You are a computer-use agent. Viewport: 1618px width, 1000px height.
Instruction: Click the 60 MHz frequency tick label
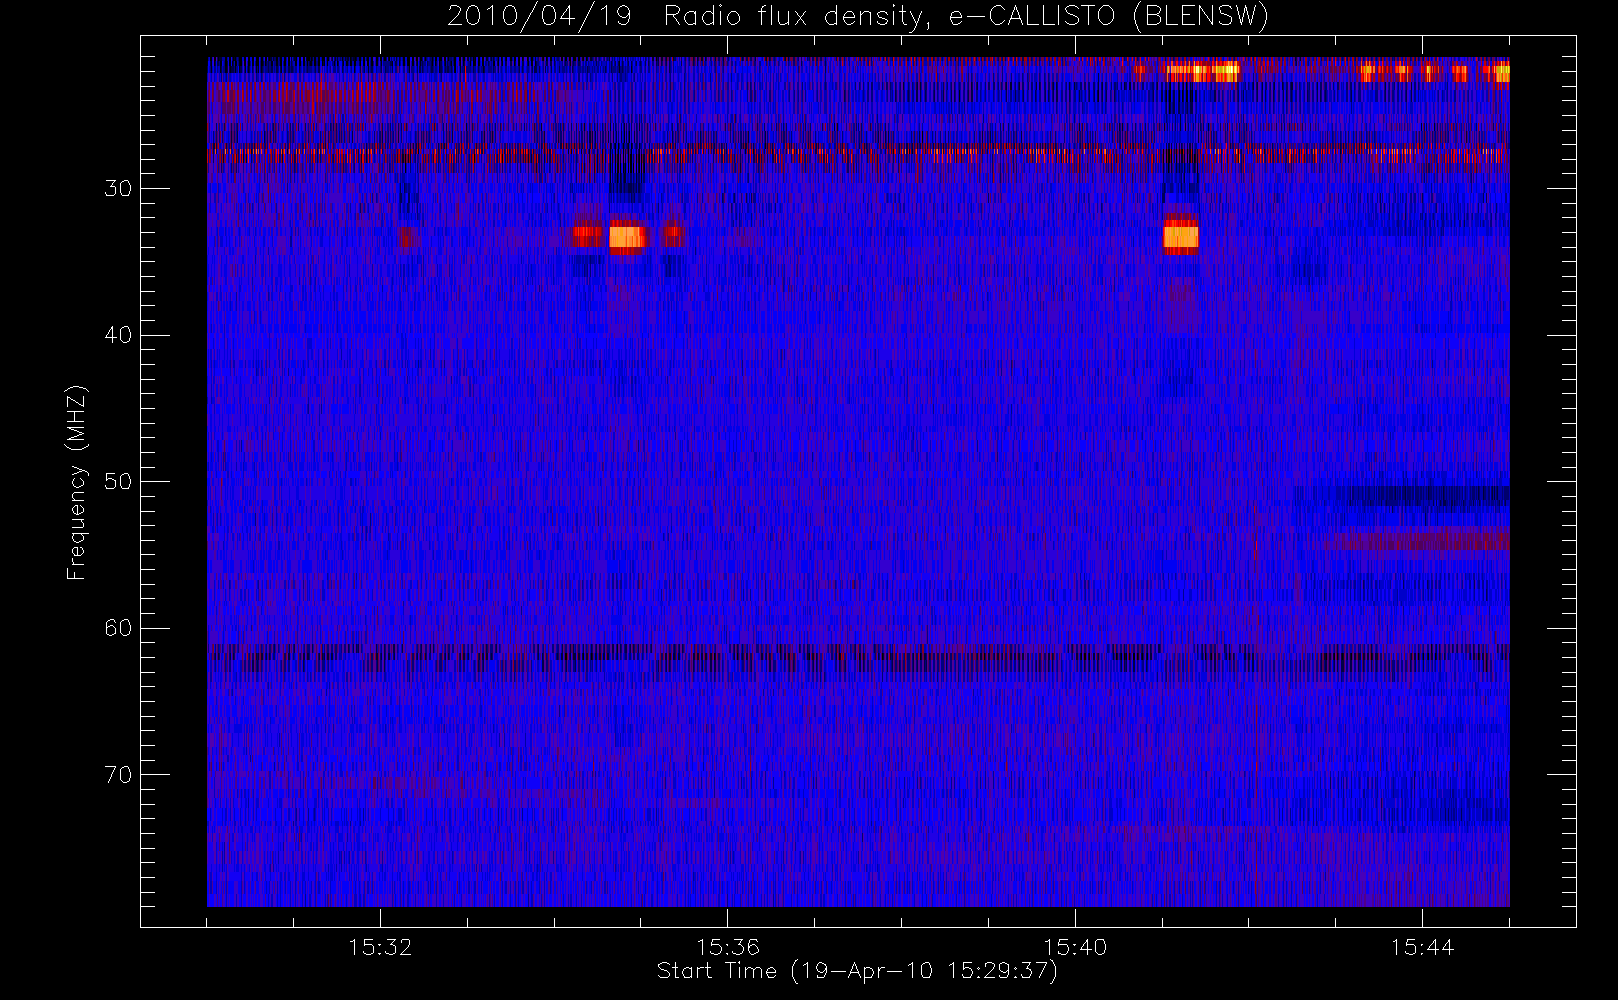(118, 628)
